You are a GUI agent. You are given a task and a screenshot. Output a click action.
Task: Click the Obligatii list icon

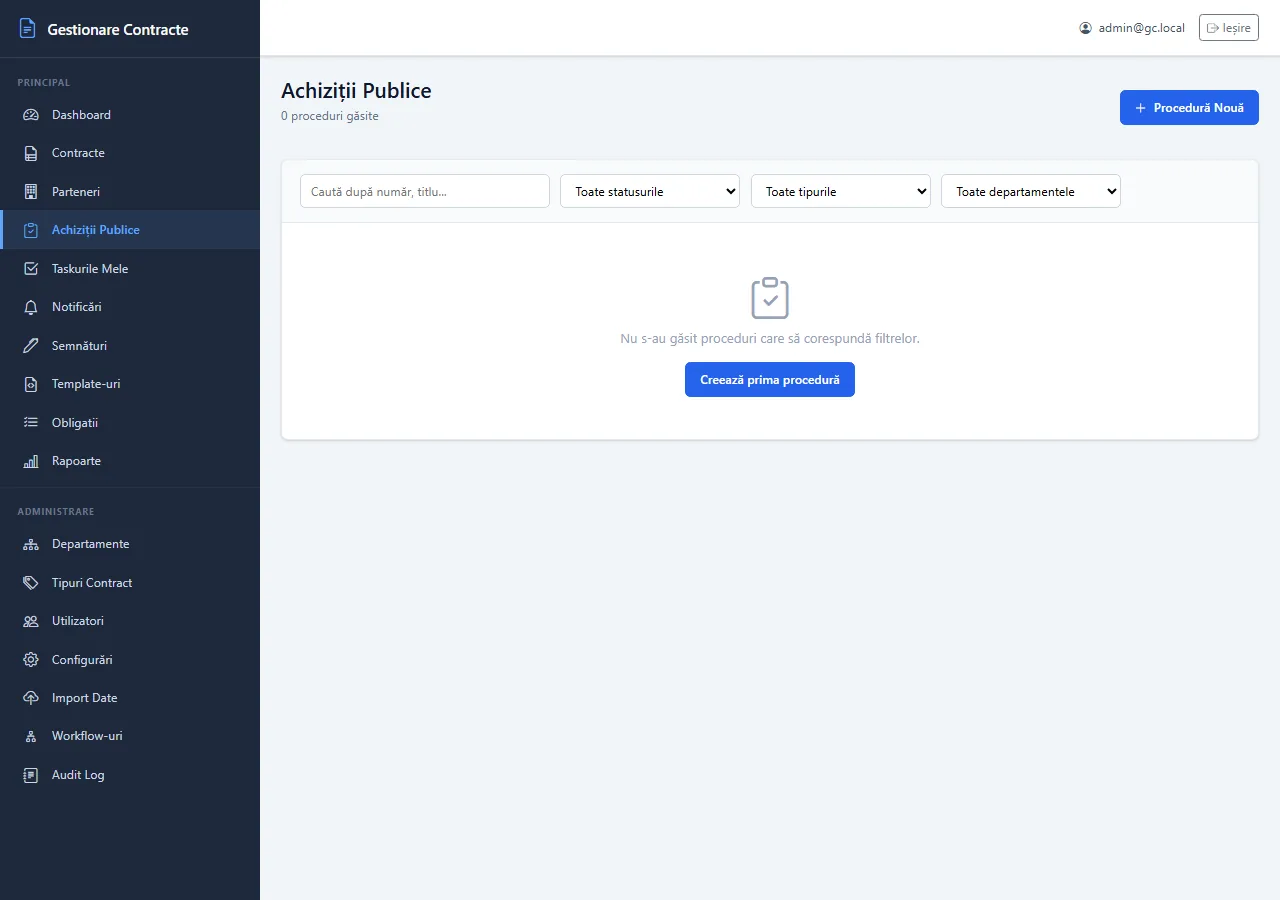[31, 422]
